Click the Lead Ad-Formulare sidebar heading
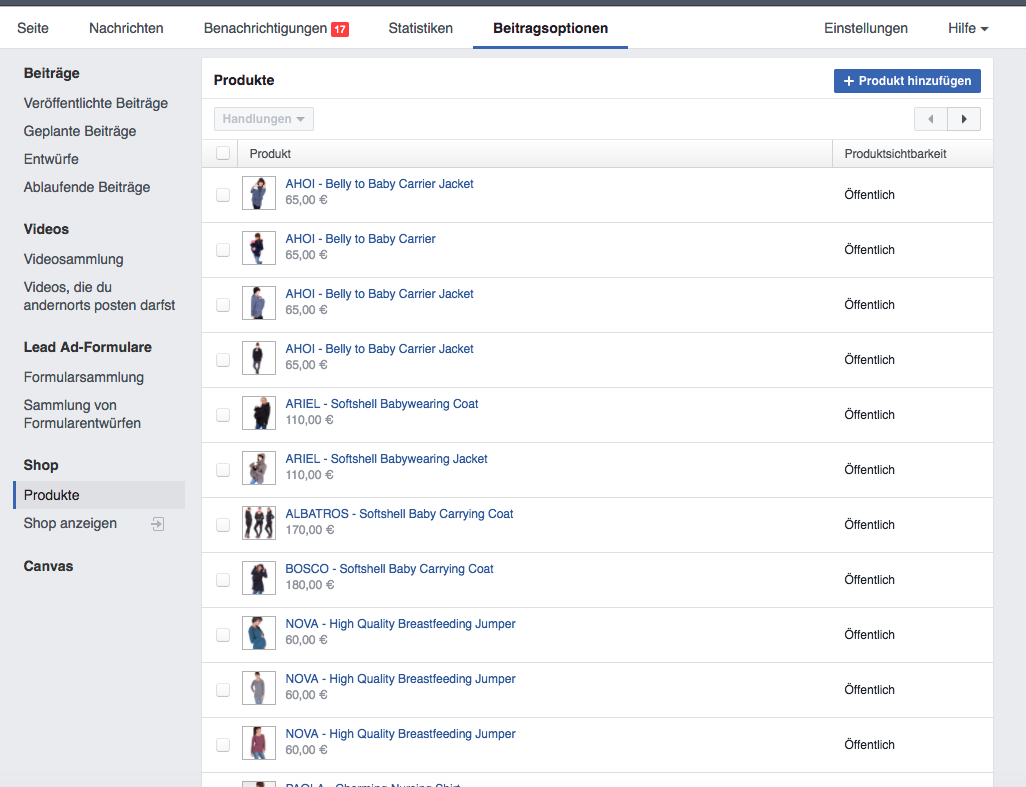The image size is (1026, 787). 88,347
